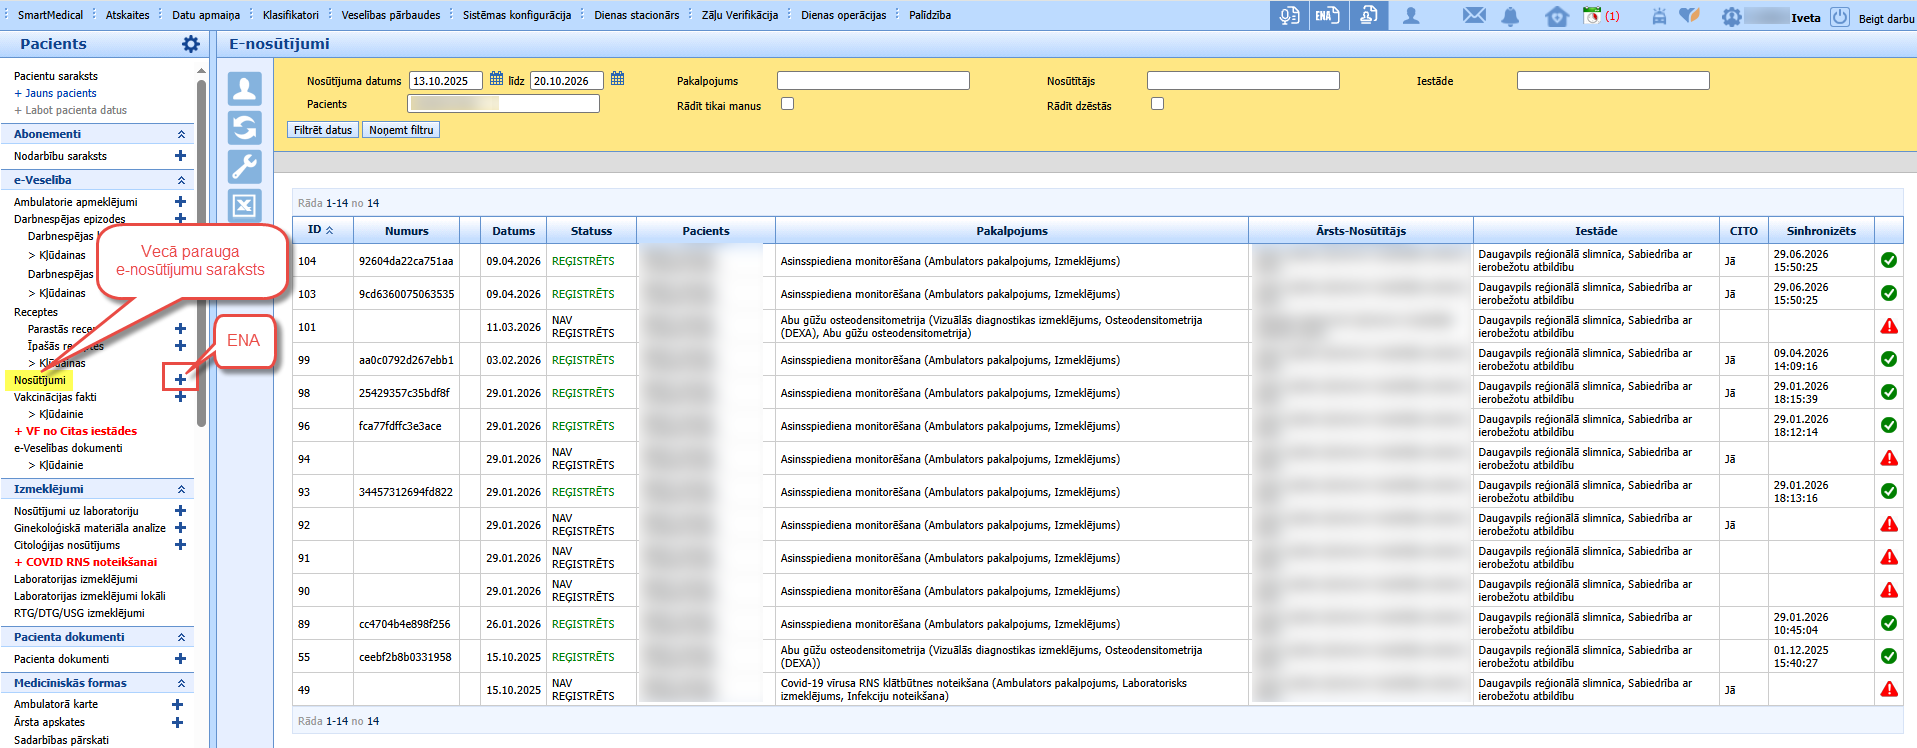The height and width of the screenshot is (748, 1917).
Task: Collapse the Izmeklējumi section
Action: [181, 489]
